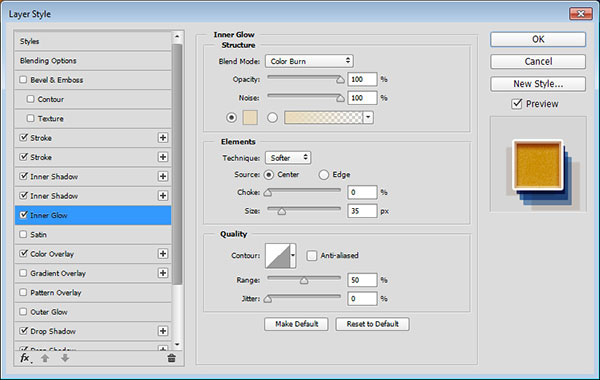Add a Color Overlay with its plus icon
The height and width of the screenshot is (380, 600).
163,254
